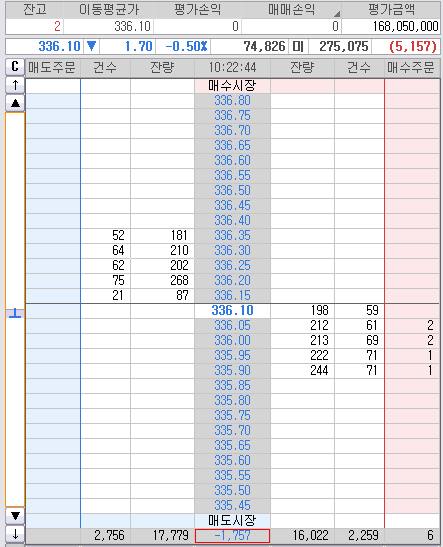Screen dimensions: 443x547
Task: Select bid price 335.95 row
Action: [x=232, y=355]
